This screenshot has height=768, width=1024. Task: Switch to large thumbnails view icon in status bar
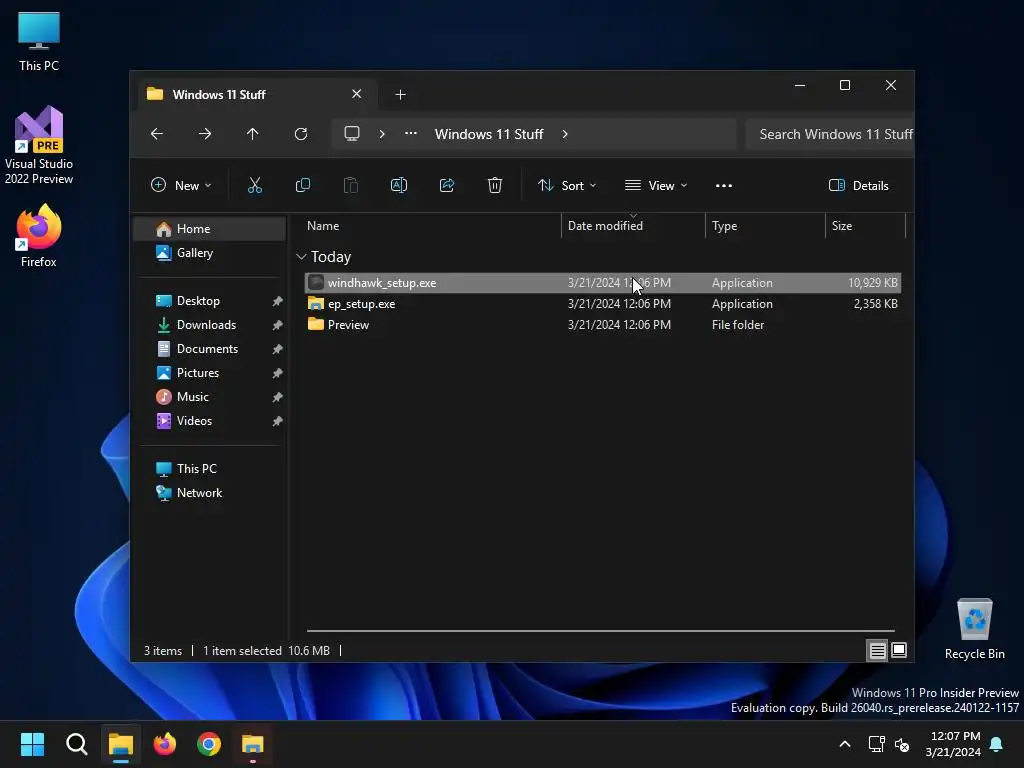(899, 650)
